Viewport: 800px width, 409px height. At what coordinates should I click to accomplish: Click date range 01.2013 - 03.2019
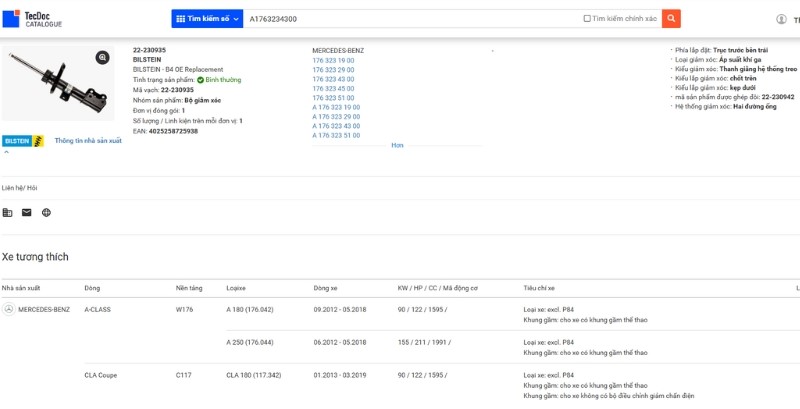[340, 375]
